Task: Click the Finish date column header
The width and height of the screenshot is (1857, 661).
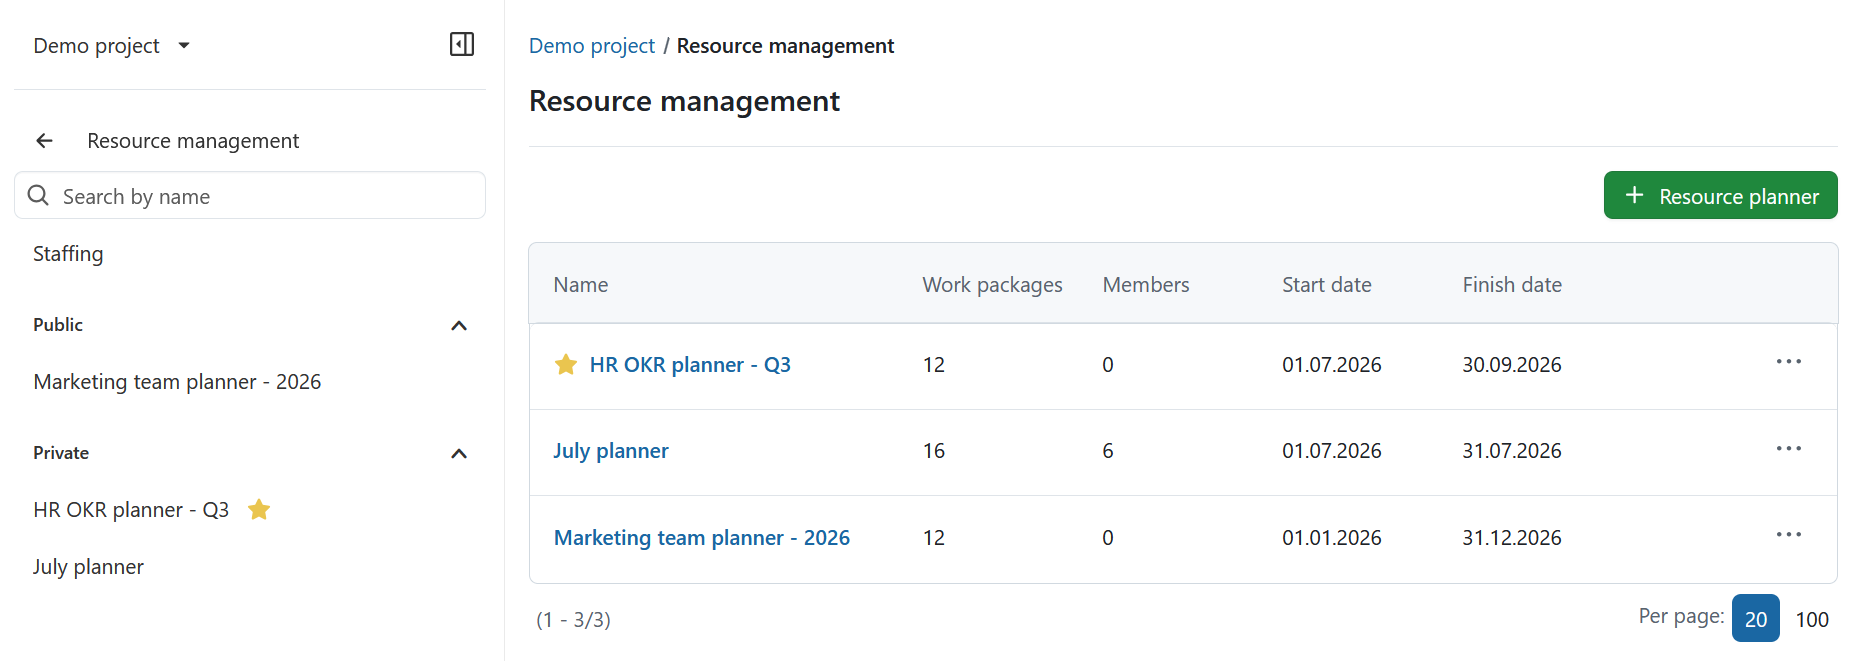Action: (1512, 285)
